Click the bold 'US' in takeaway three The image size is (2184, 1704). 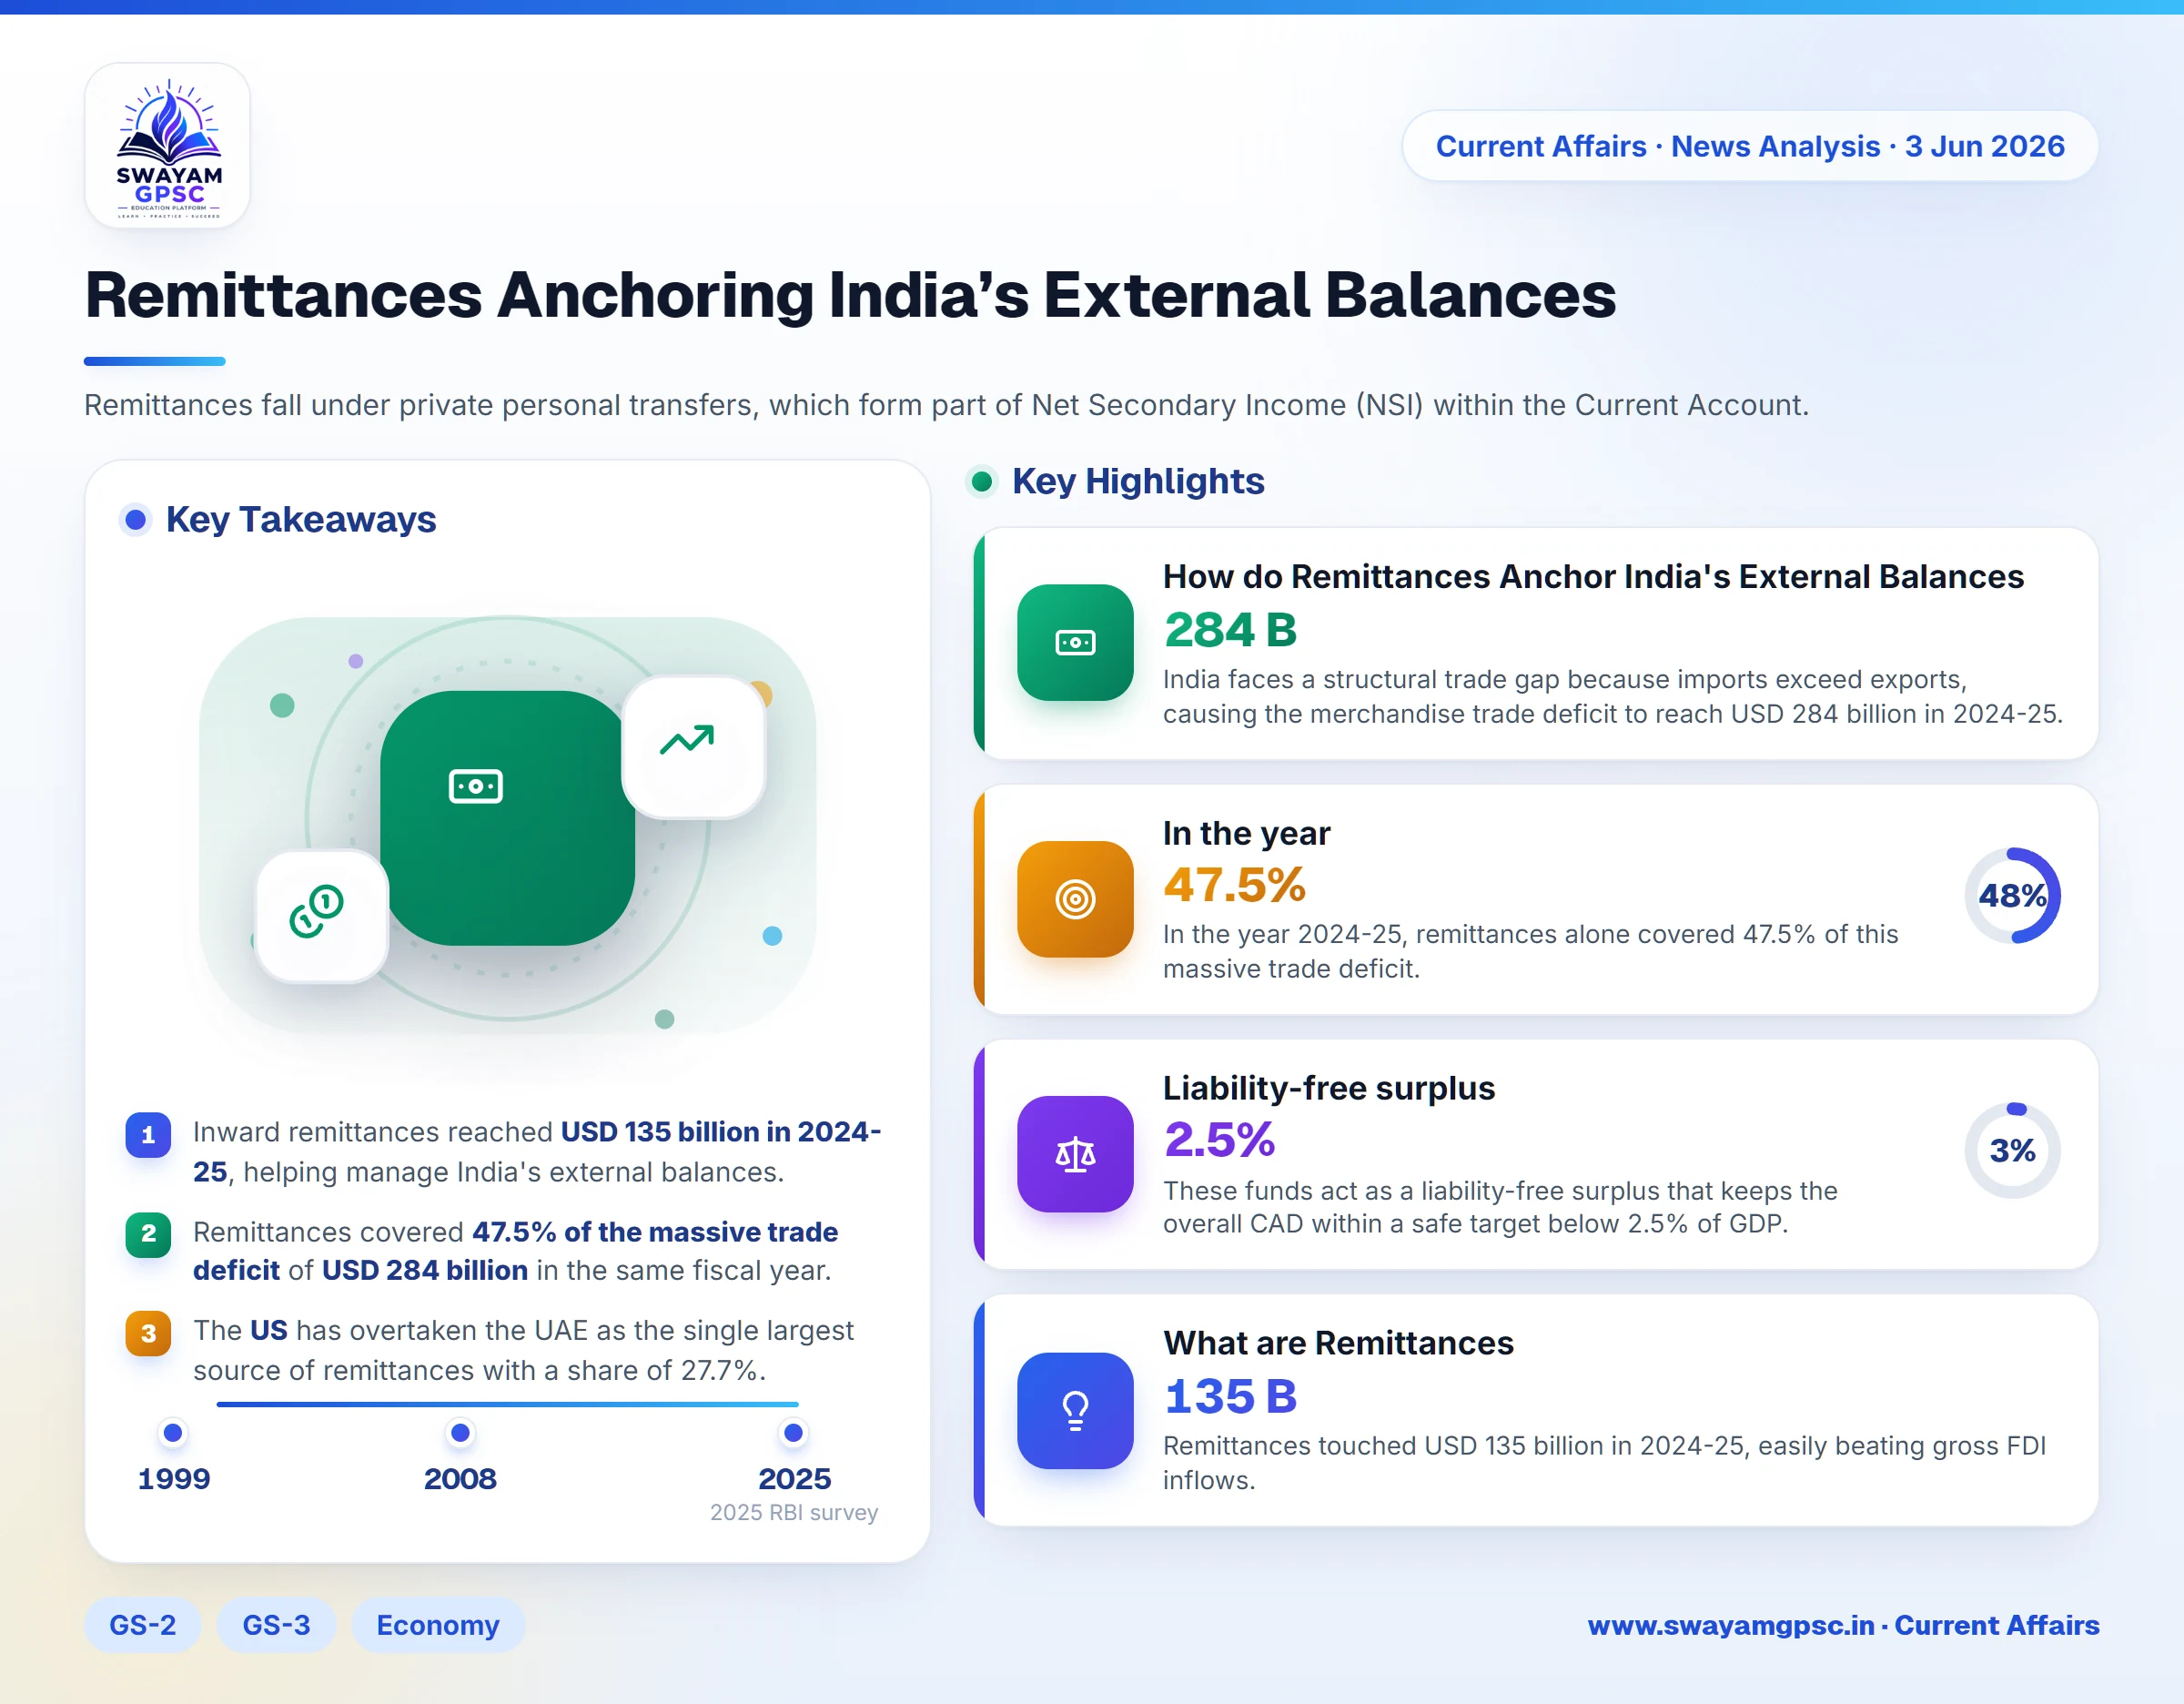tap(268, 1330)
